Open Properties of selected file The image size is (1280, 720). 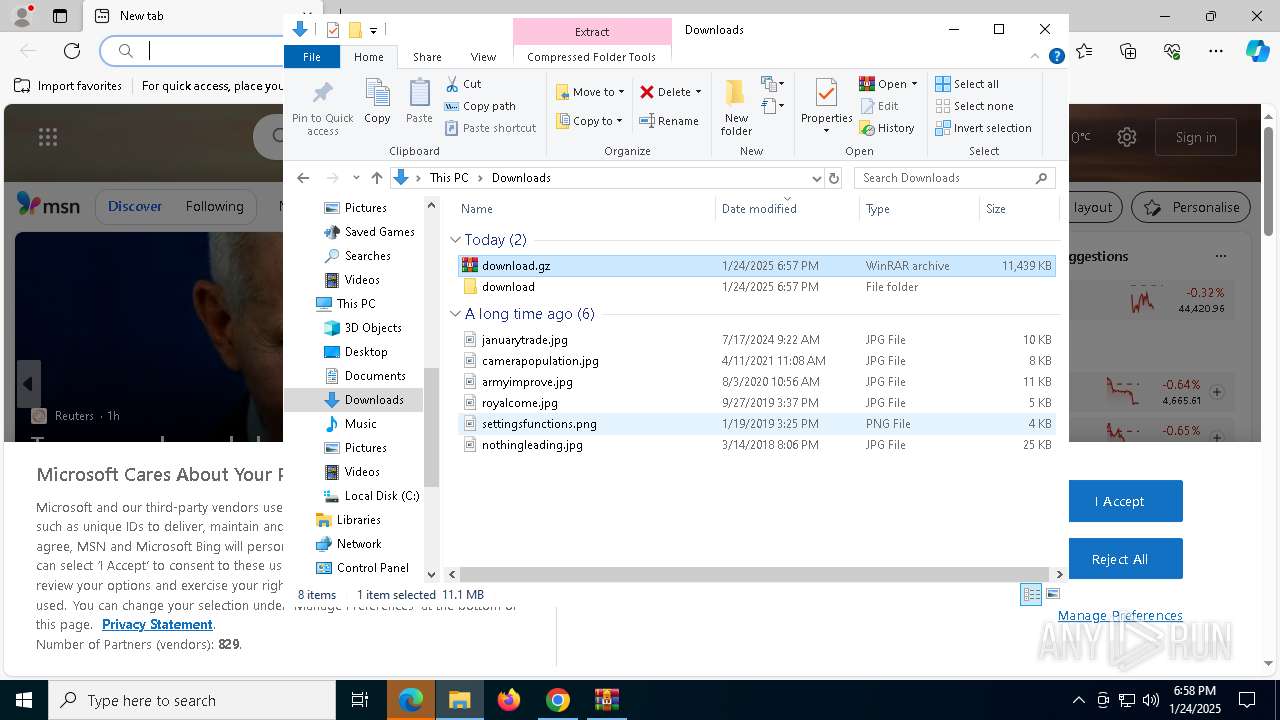(x=826, y=106)
